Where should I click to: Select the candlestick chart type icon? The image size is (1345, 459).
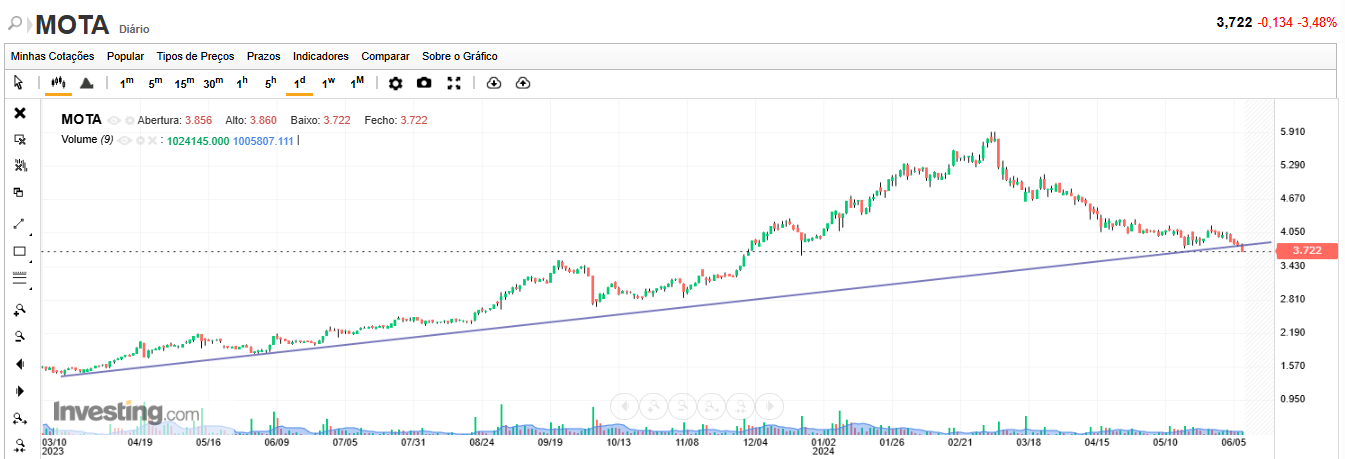pos(58,83)
